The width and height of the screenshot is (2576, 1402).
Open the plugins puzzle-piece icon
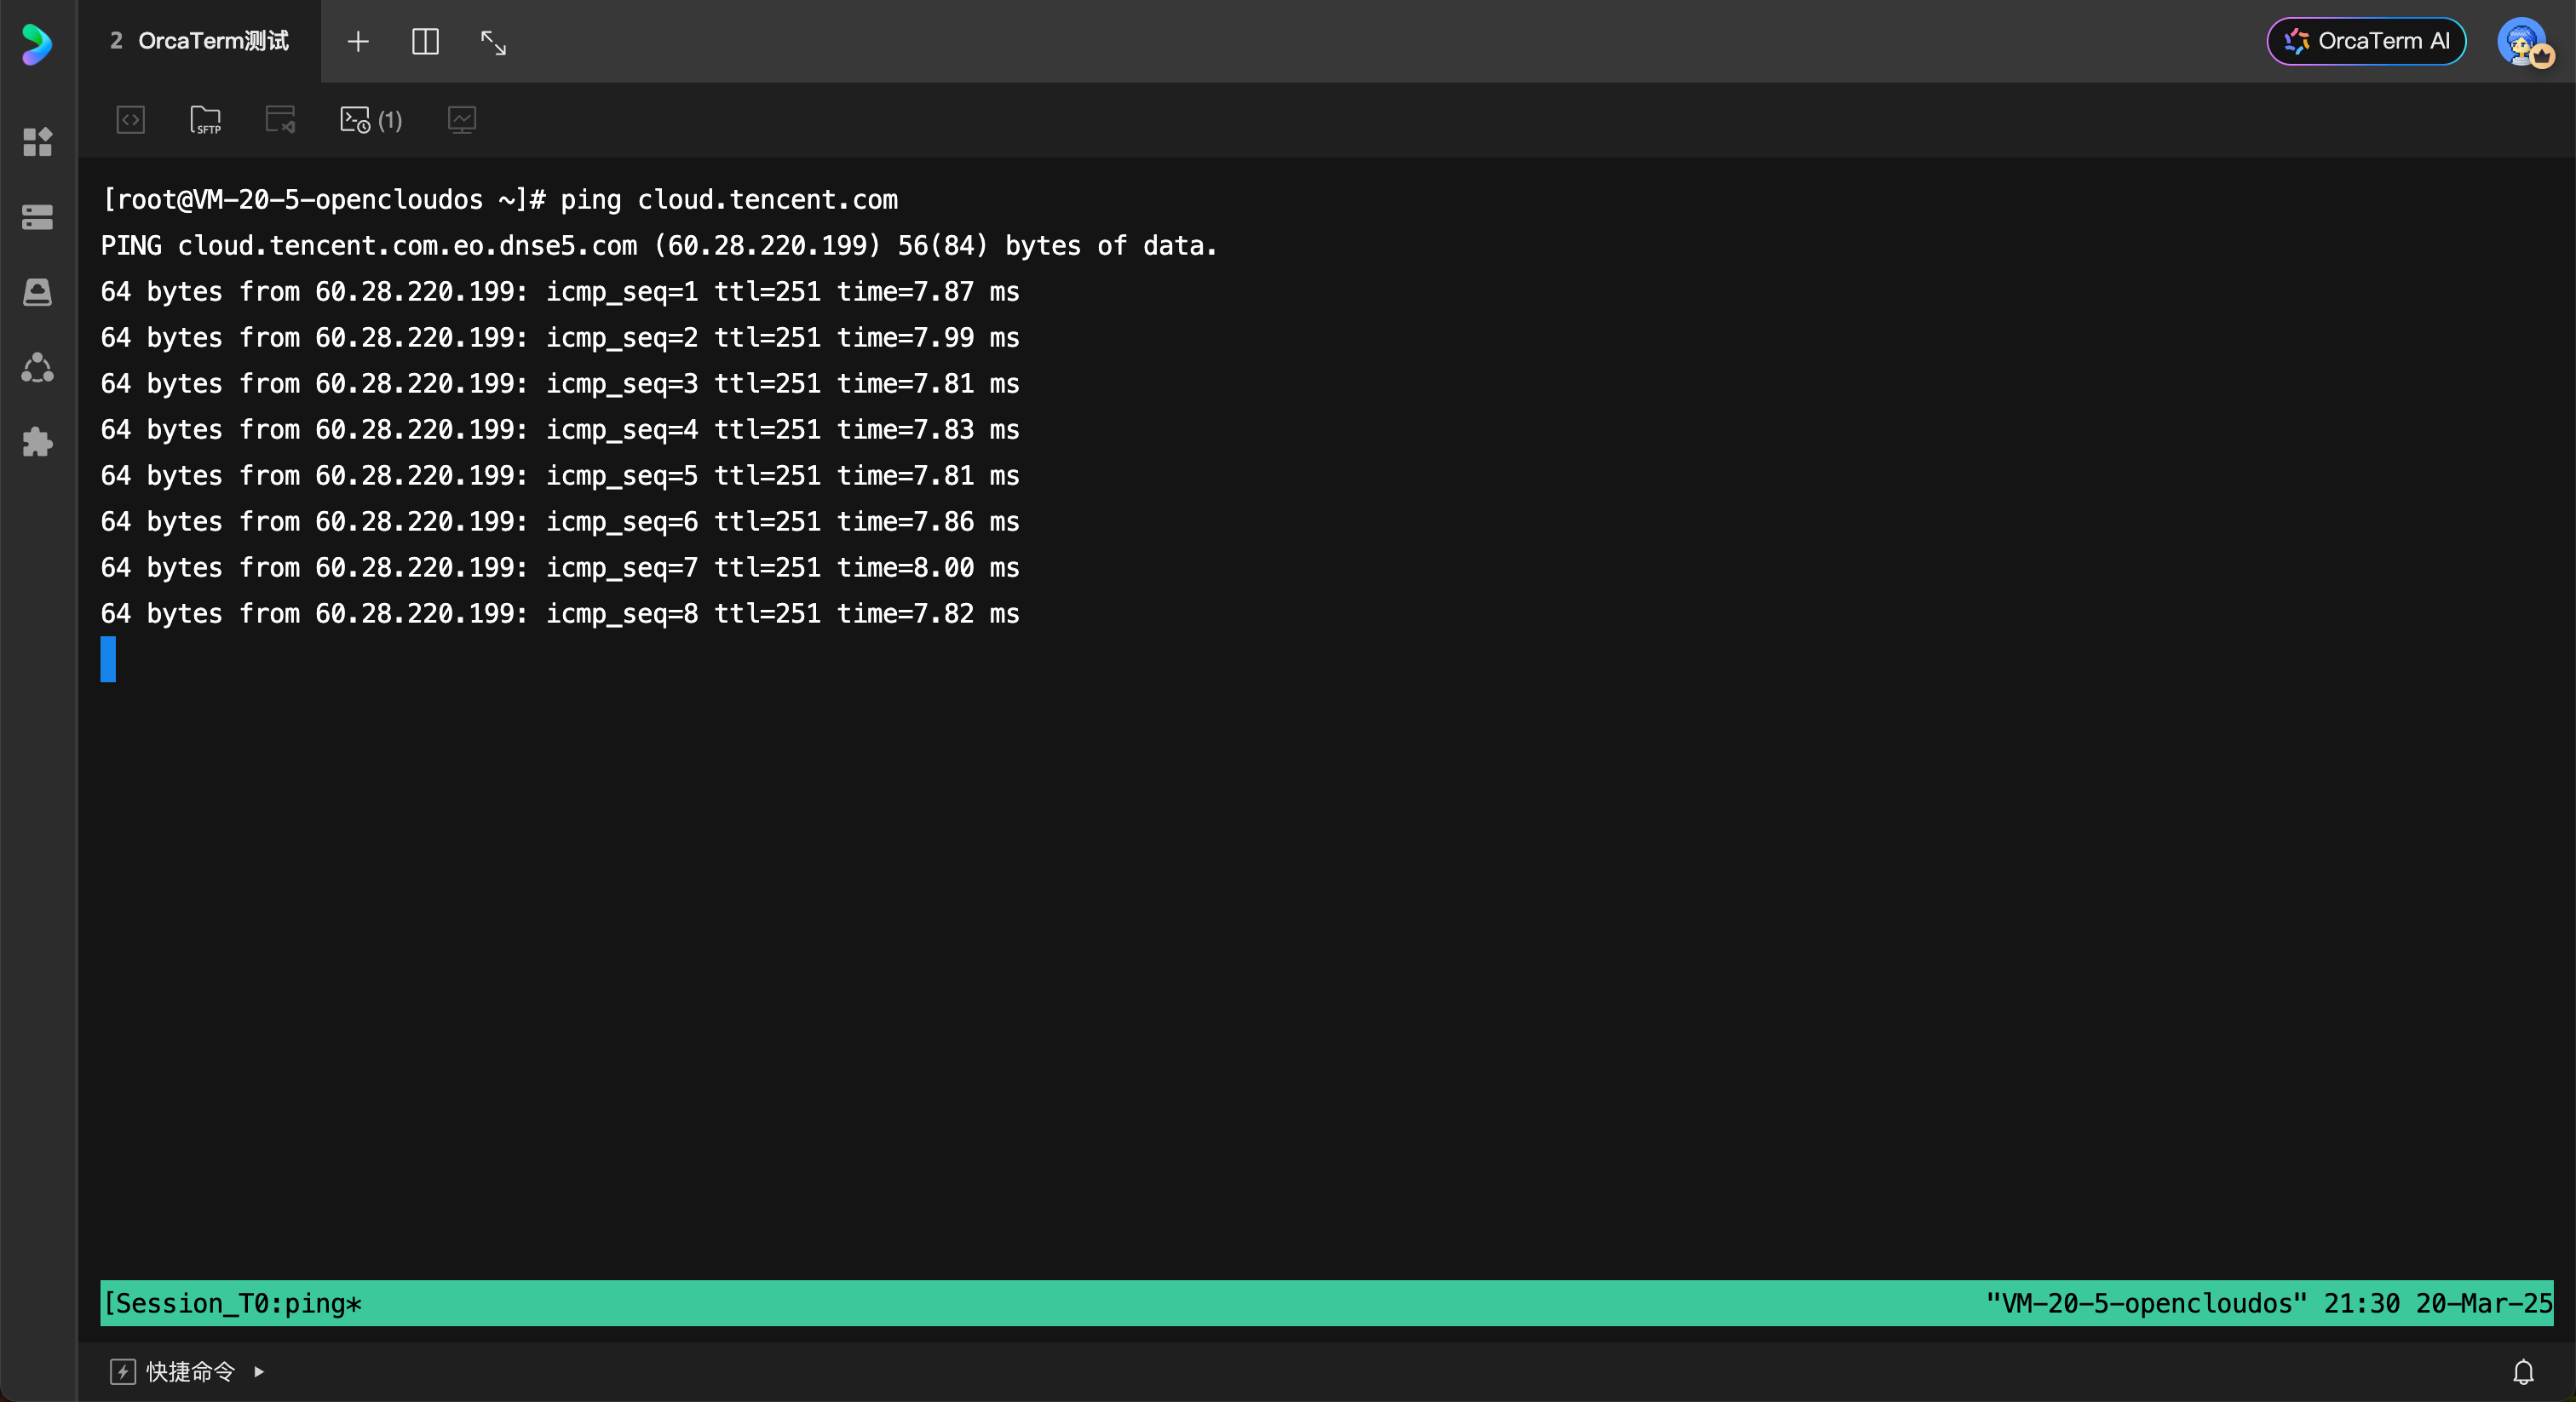tap(37, 442)
